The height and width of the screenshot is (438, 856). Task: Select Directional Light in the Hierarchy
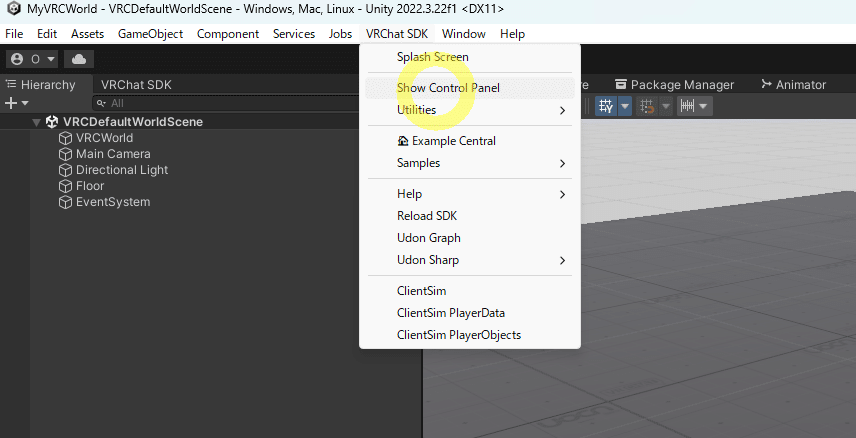pyautogui.click(x=122, y=170)
